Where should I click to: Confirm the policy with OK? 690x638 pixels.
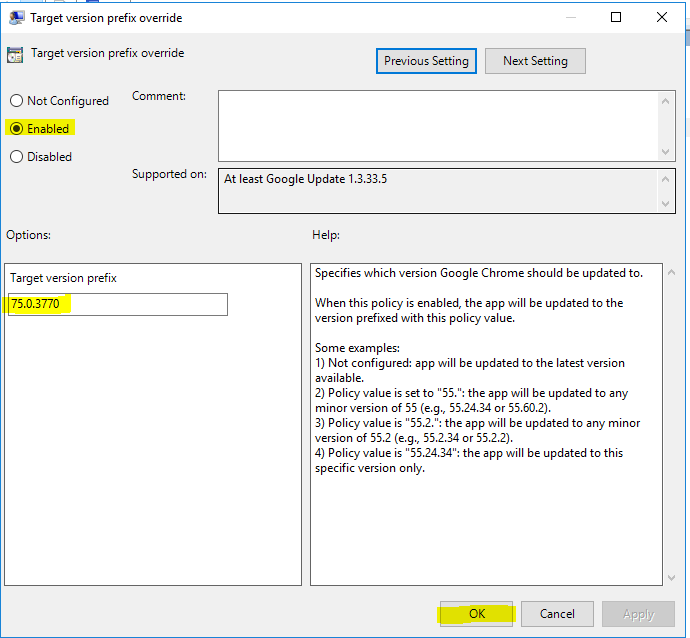click(477, 614)
